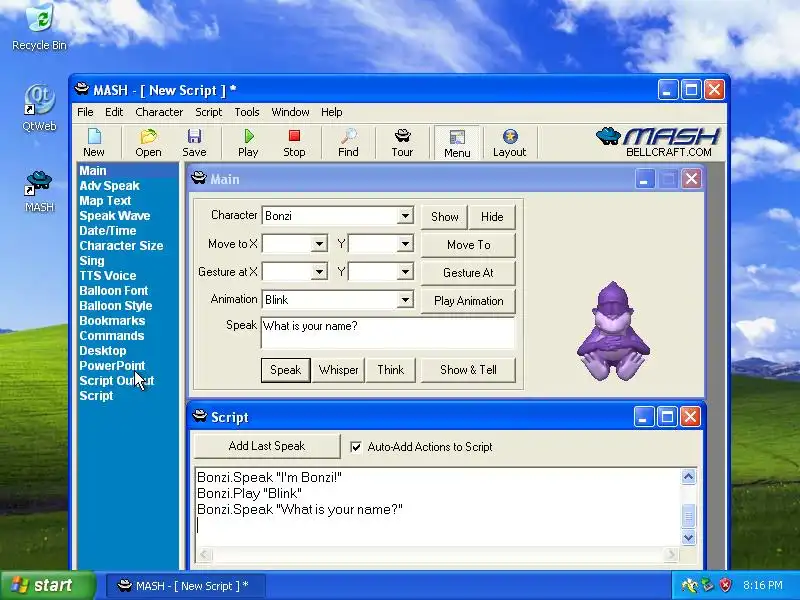Select Date/Time in the sidebar
This screenshot has height=600, width=800.
pos(108,231)
